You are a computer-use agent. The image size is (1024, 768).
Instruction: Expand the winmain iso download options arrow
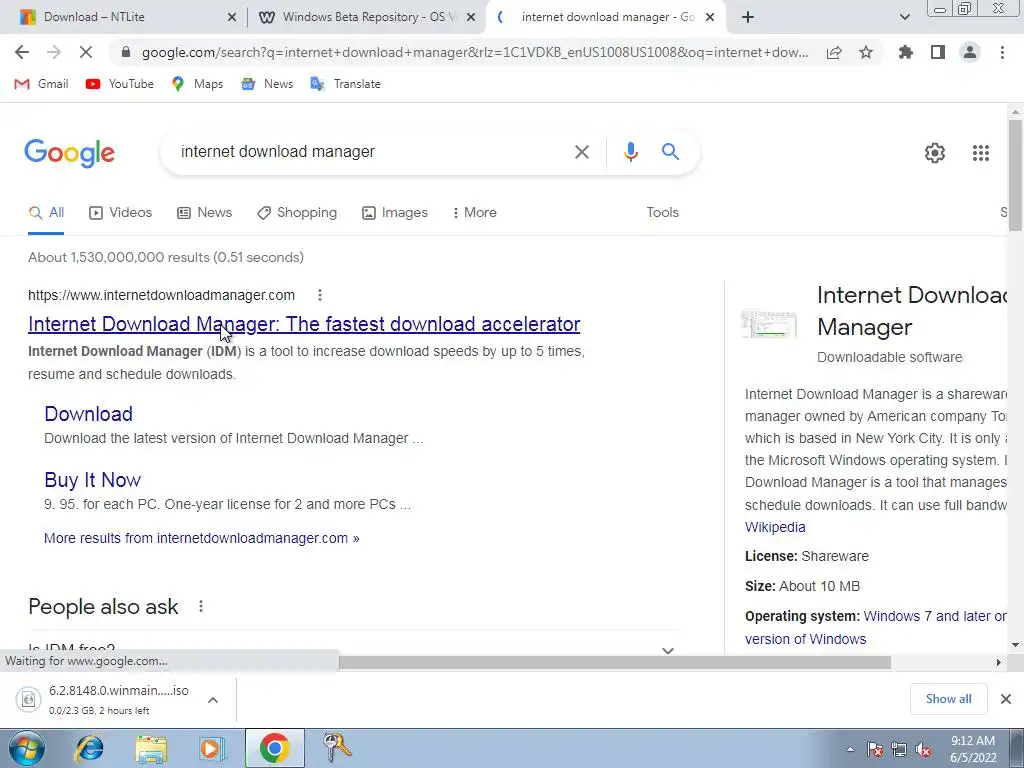pyautogui.click(x=213, y=699)
